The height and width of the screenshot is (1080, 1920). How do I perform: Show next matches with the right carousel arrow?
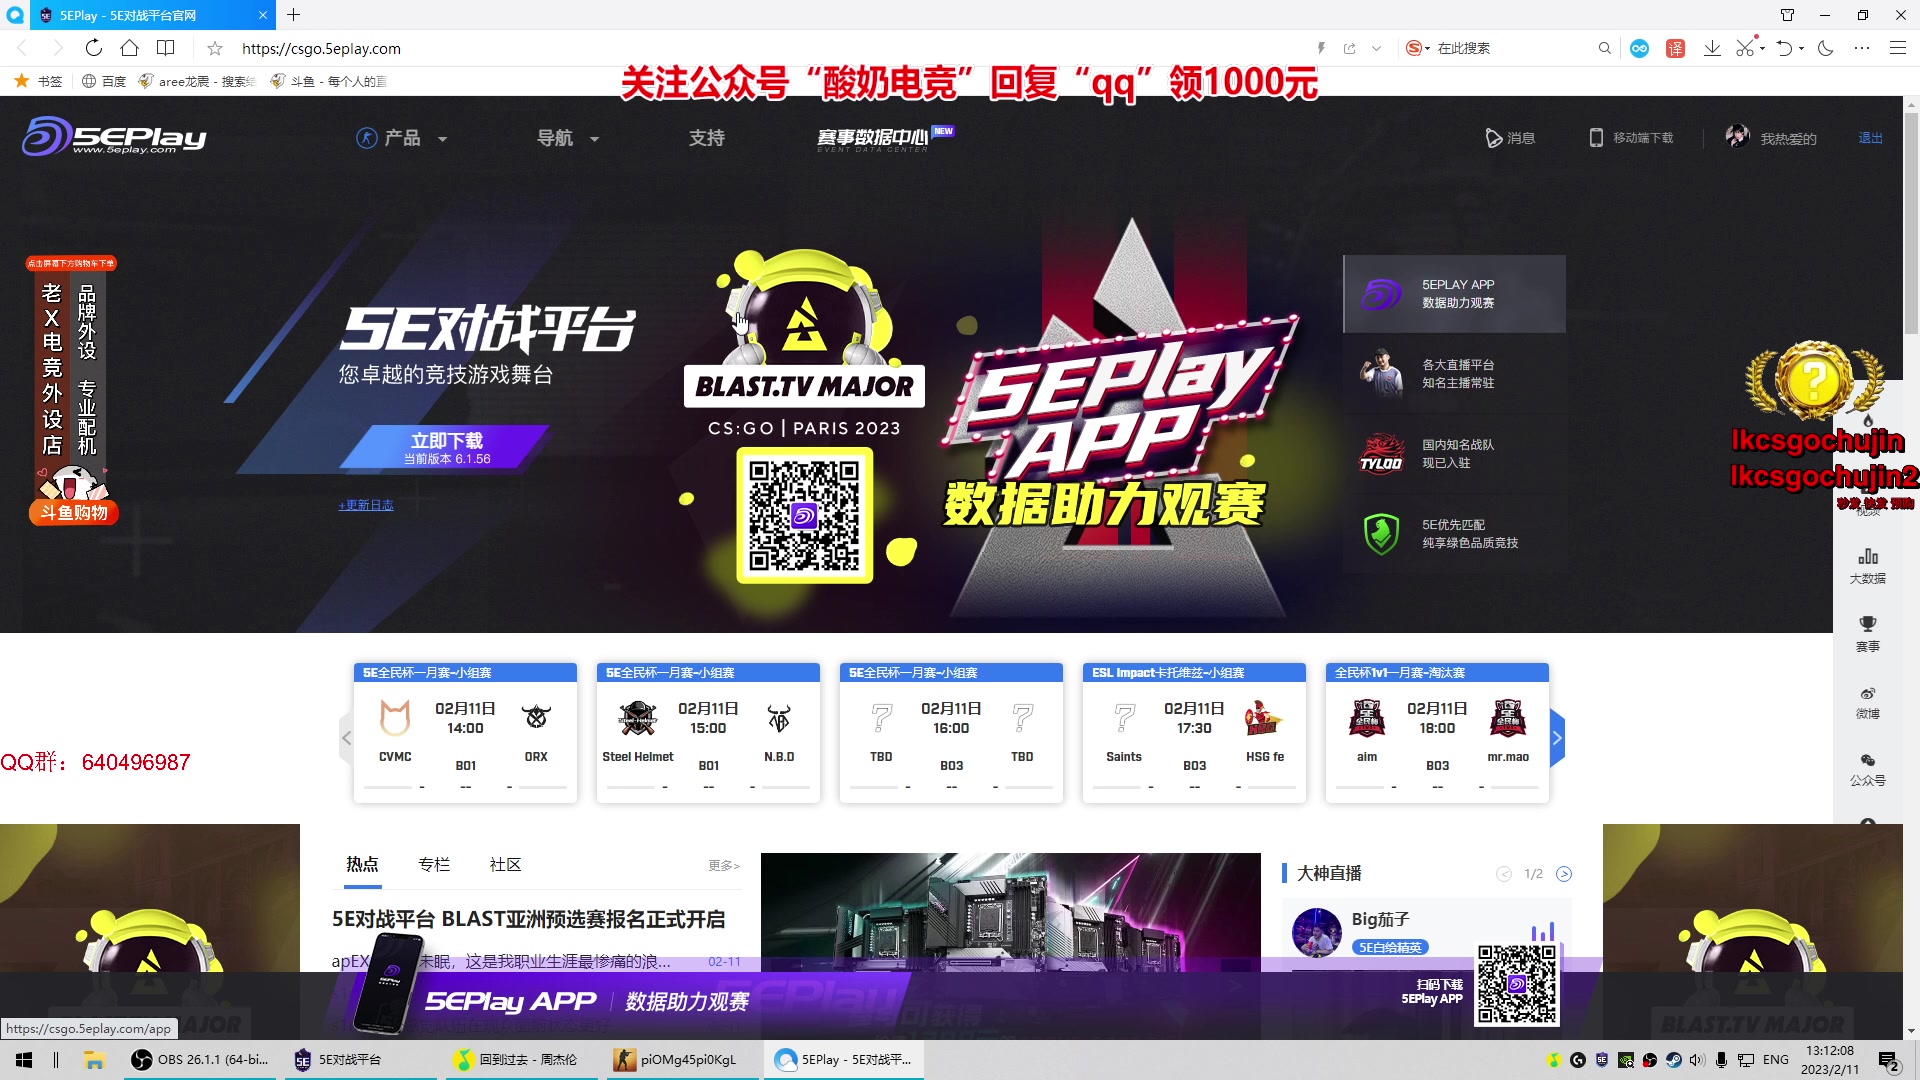pyautogui.click(x=1557, y=738)
